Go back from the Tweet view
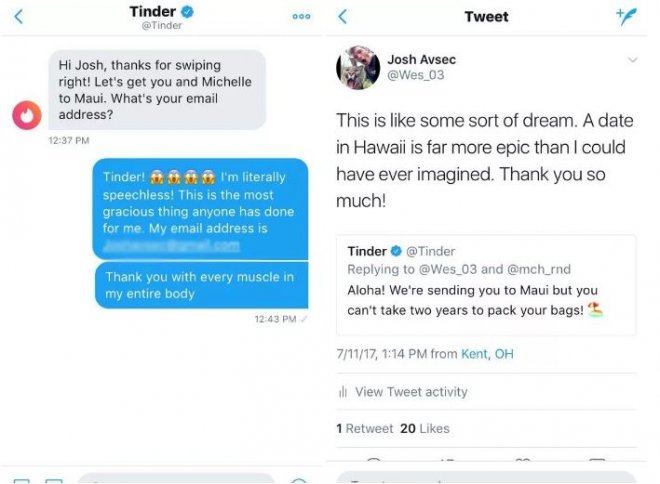 (343, 16)
